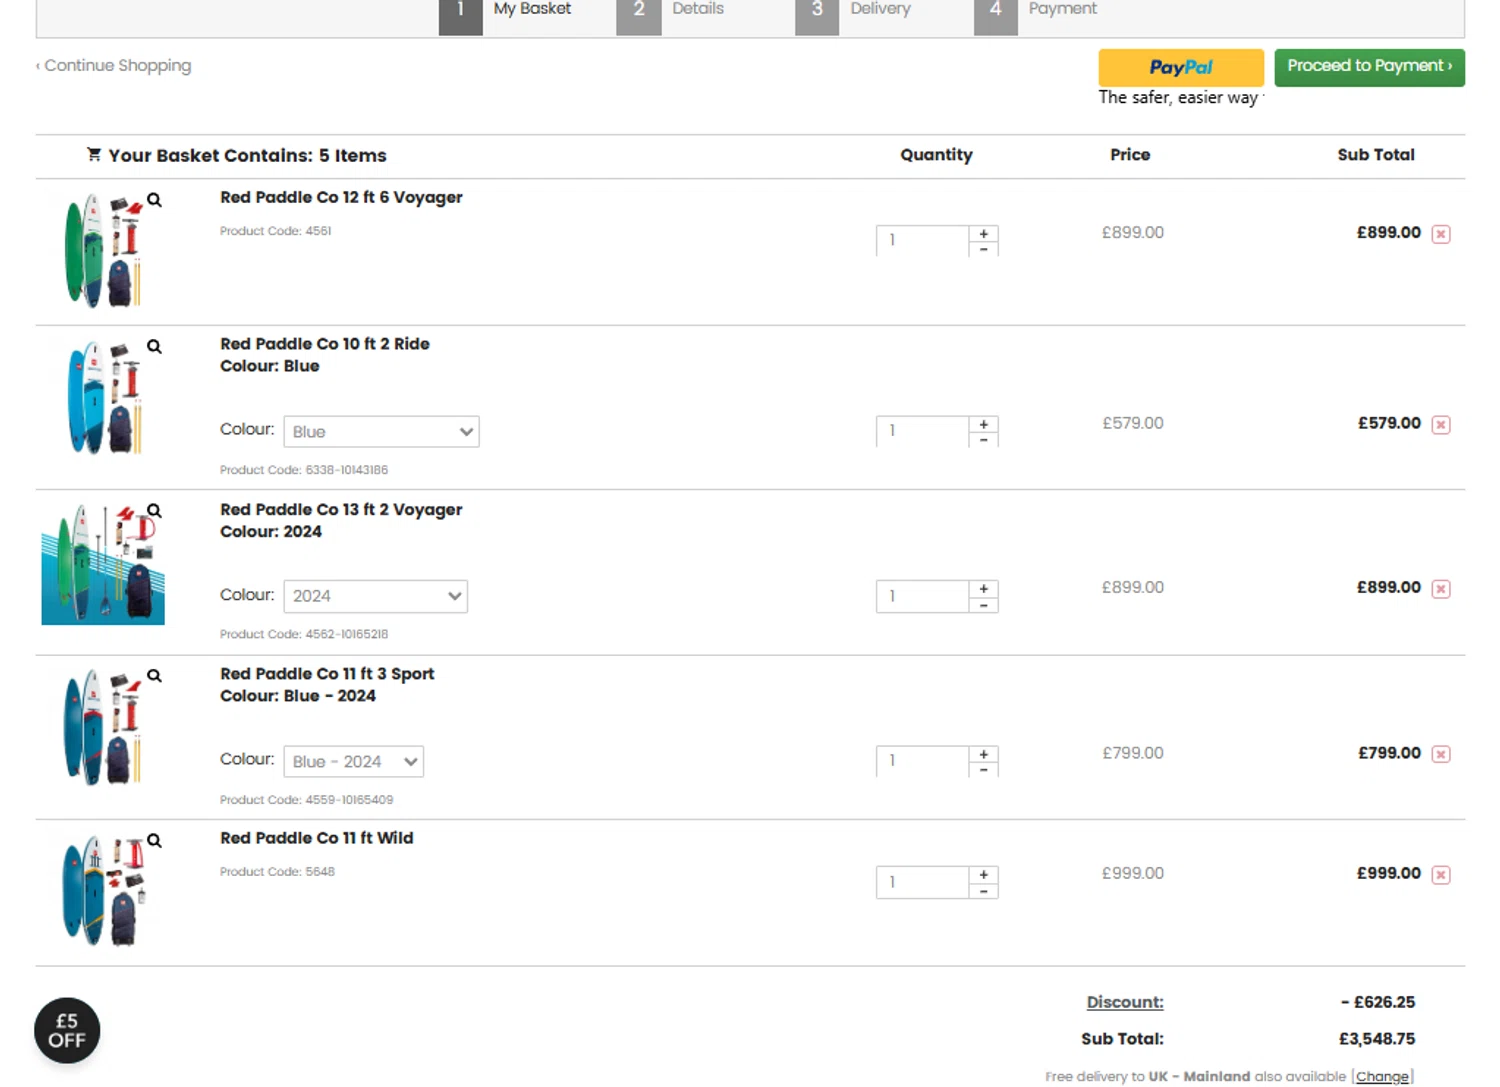Viewport: 1500px width, 1087px height.
Task: Open the Blue colour dropdown for 10 ft 2 Ride
Action: point(381,431)
